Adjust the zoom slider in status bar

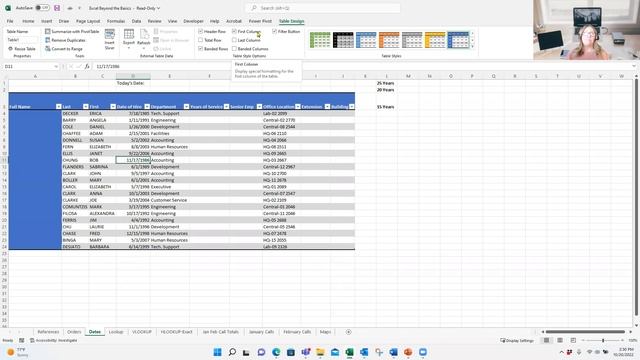[603, 340]
